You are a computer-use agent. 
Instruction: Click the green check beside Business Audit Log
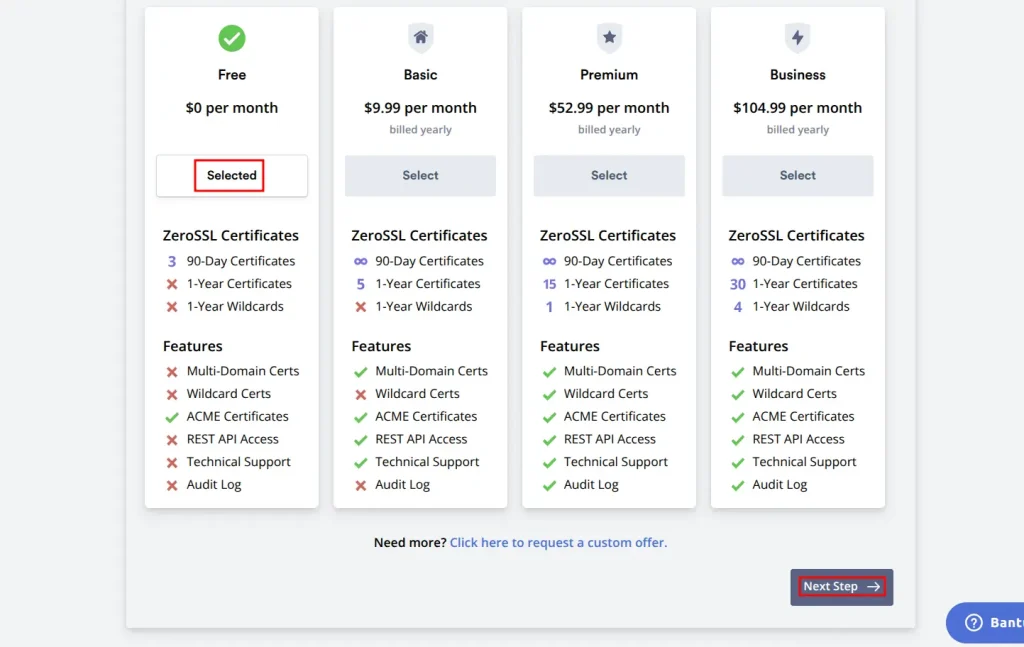pyautogui.click(x=740, y=484)
